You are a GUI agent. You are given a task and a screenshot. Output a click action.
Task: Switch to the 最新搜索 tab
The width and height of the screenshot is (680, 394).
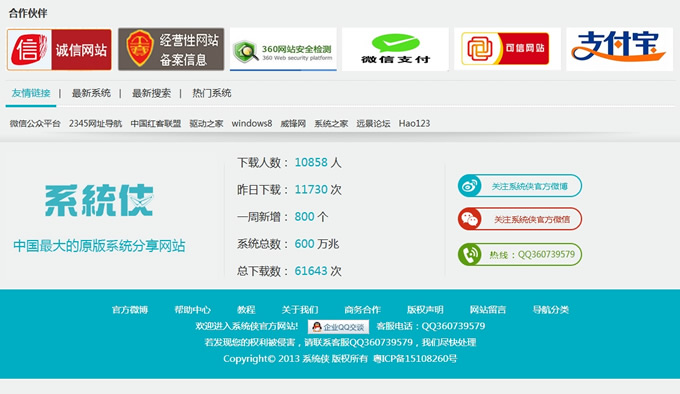[151, 93]
